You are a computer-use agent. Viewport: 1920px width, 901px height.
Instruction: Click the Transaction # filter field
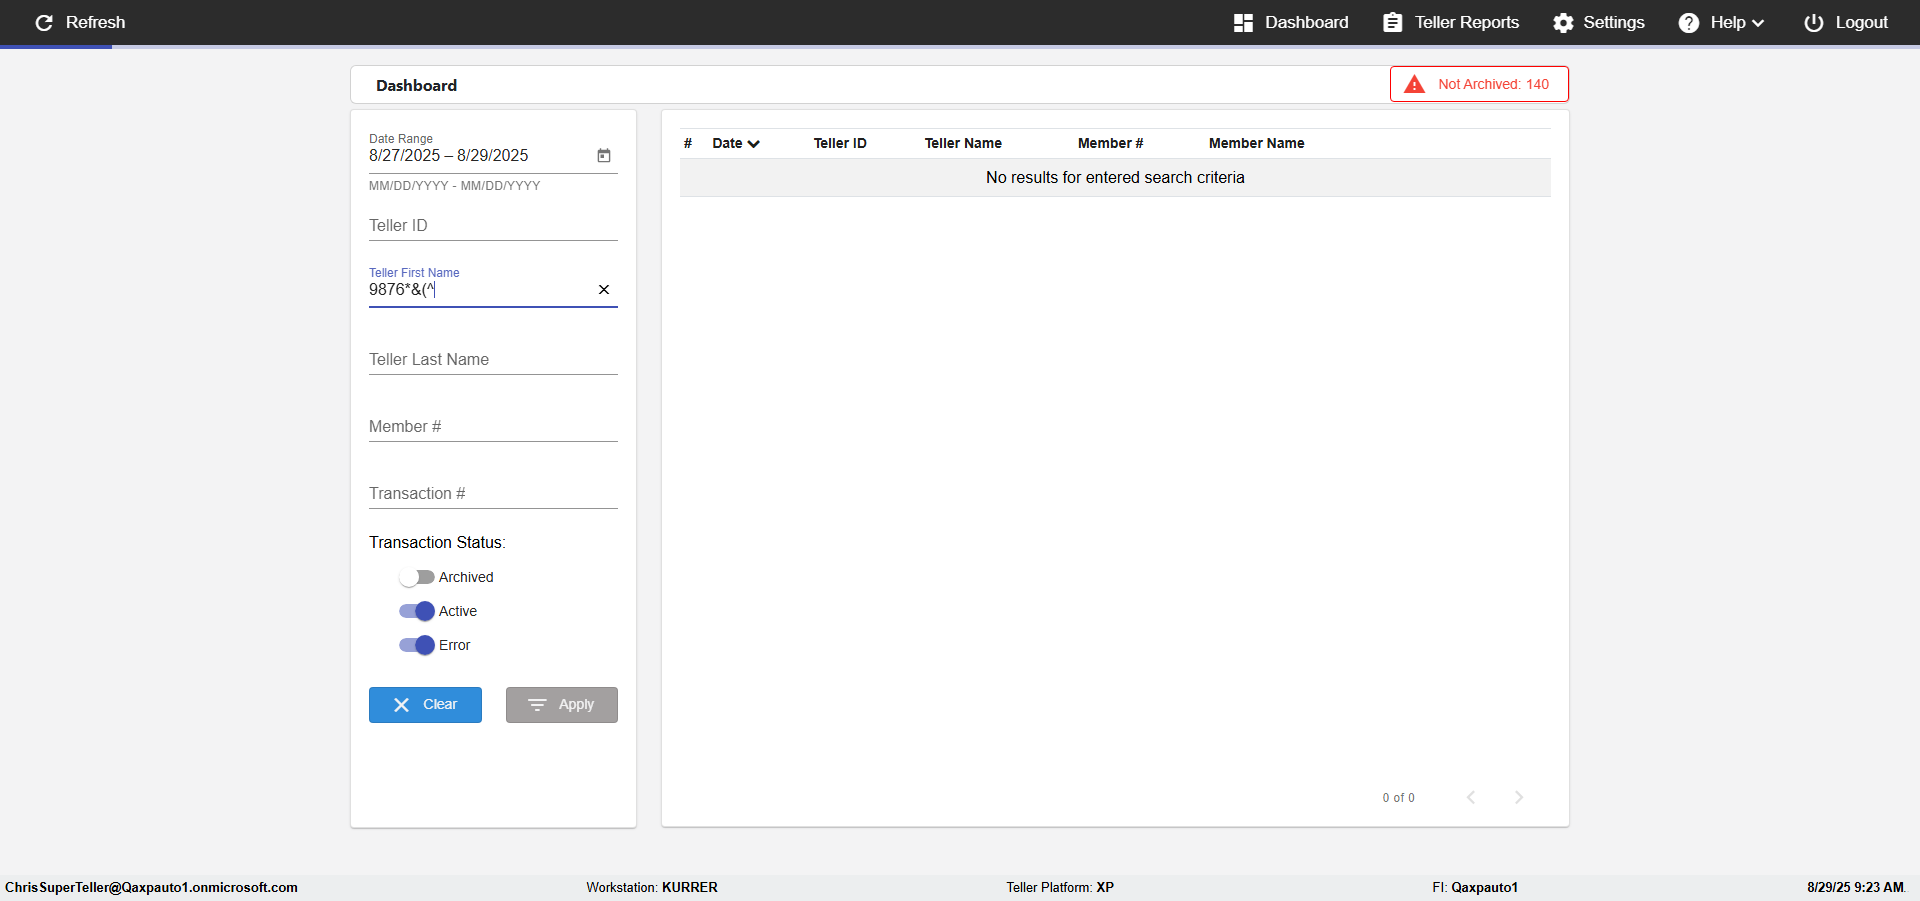coord(493,493)
